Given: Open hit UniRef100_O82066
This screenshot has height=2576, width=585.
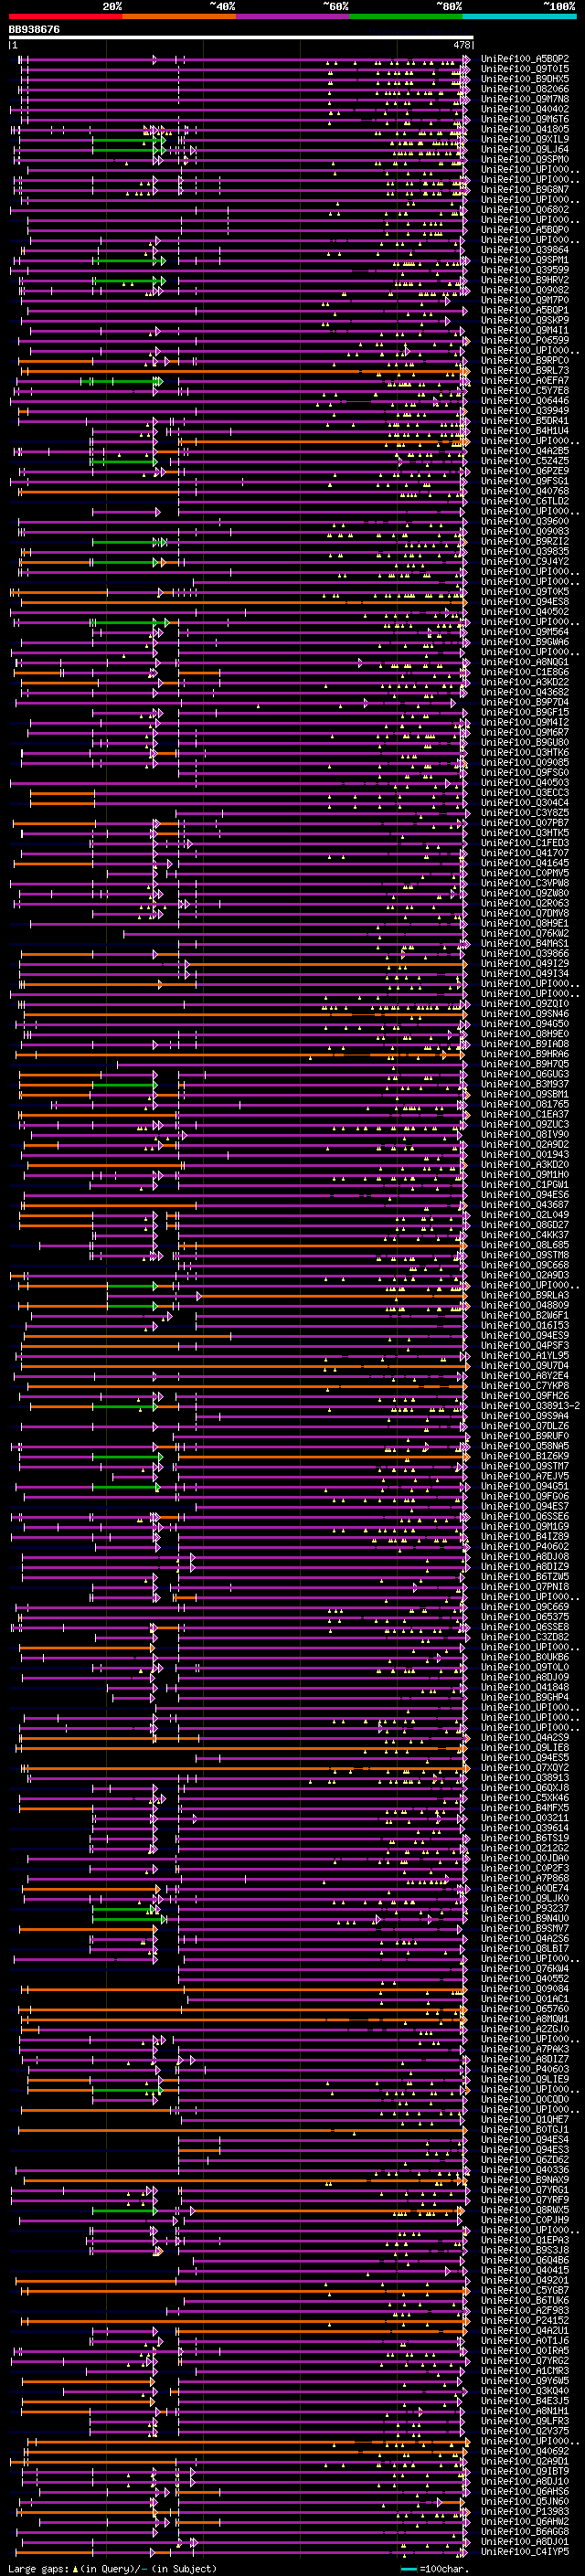Looking at the screenshot, I should point(525,89).
